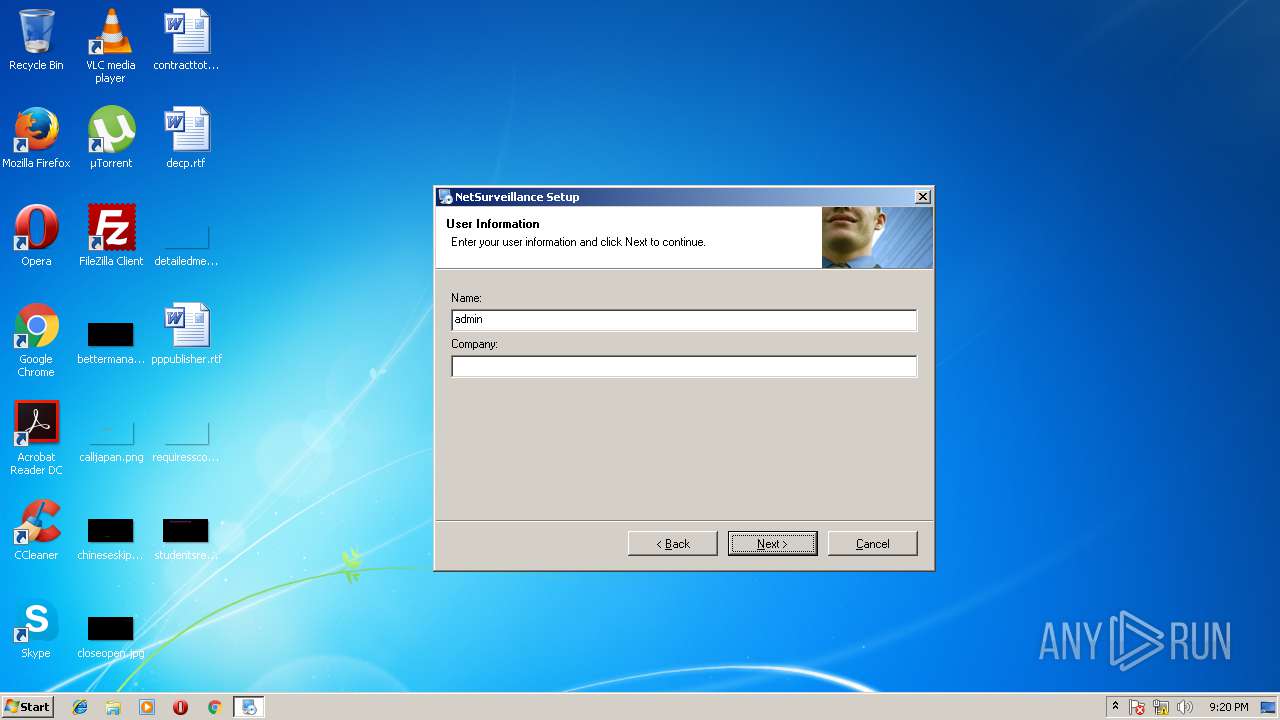Open the Windows Start menu
The height and width of the screenshot is (720, 1280).
[x=27, y=707]
